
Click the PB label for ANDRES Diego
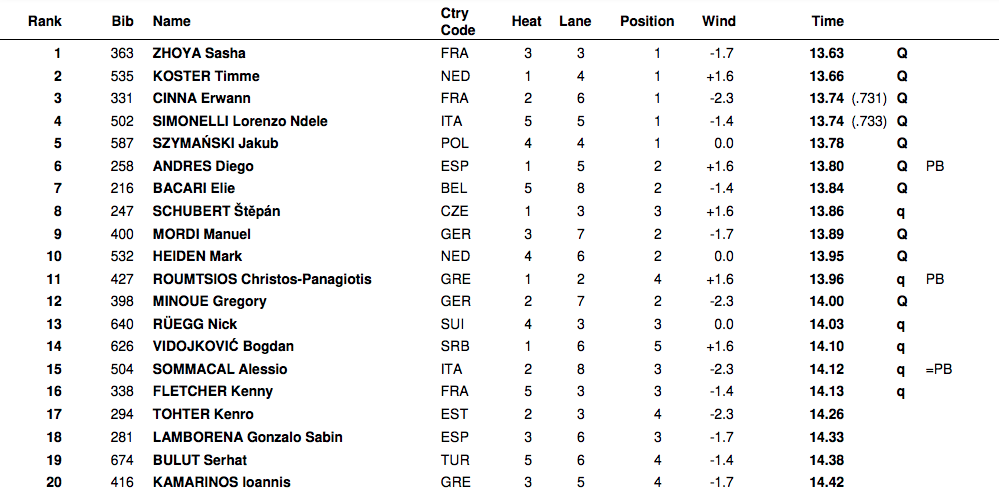click(935, 166)
